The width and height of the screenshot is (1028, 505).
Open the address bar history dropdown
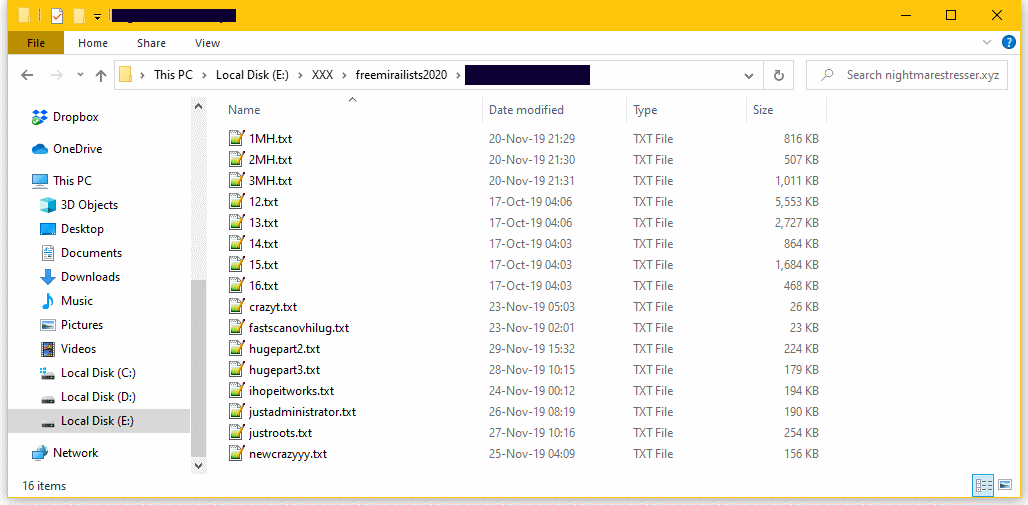tap(748, 76)
